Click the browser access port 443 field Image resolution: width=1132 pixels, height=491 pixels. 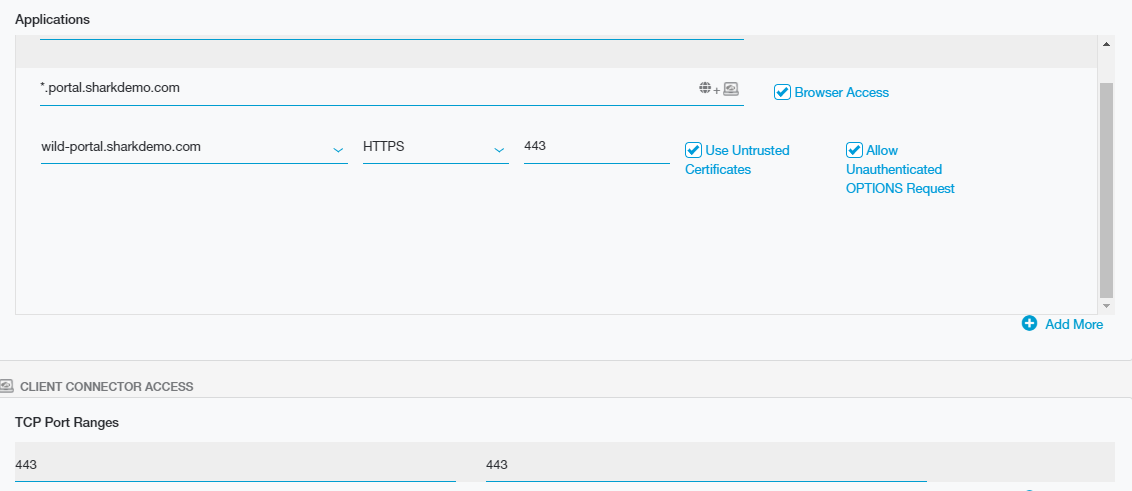pyautogui.click(x=595, y=147)
